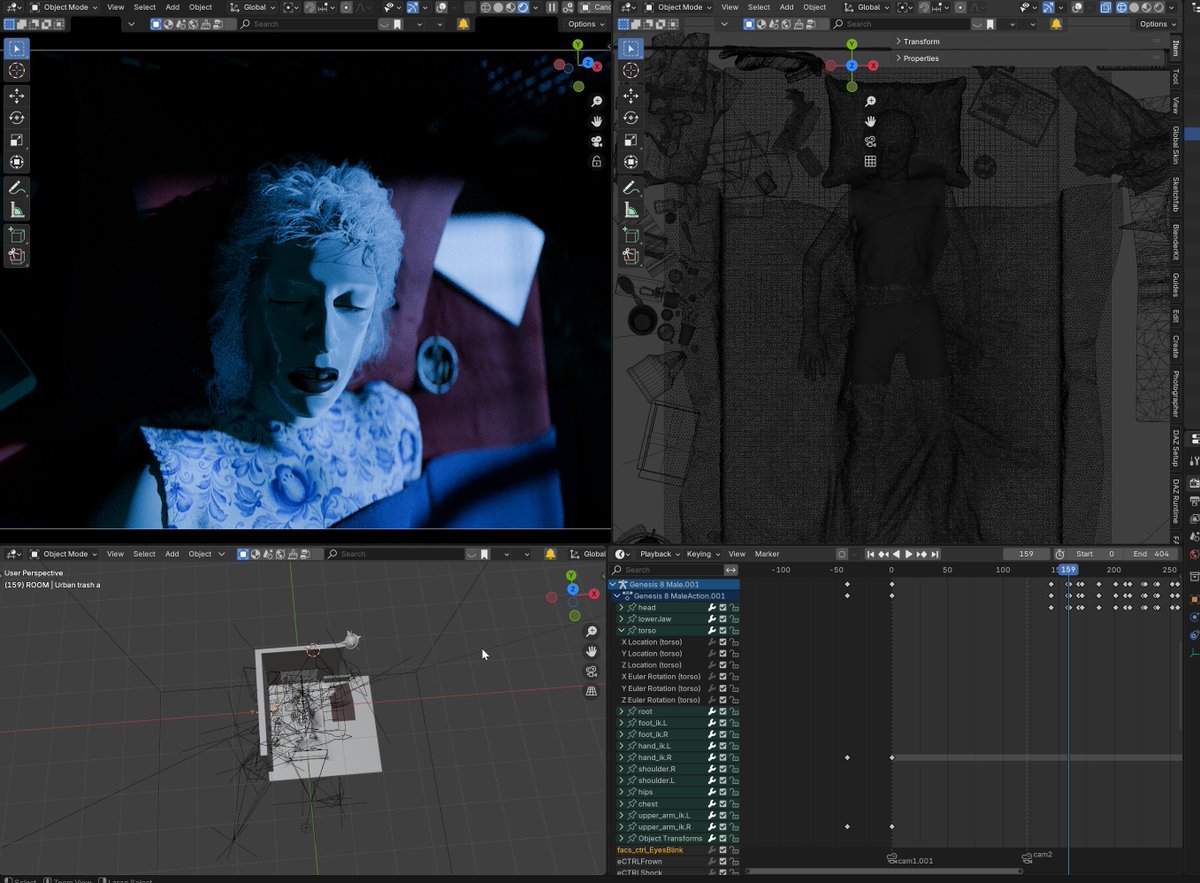
Task: Toggle auto keying record button
Action: point(842,554)
